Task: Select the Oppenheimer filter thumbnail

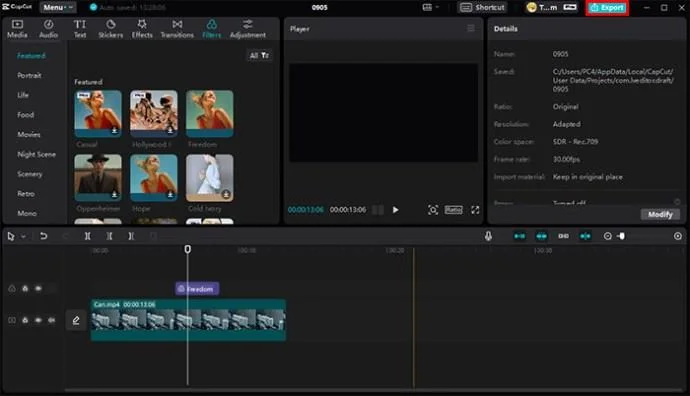Action: (x=98, y=178)
